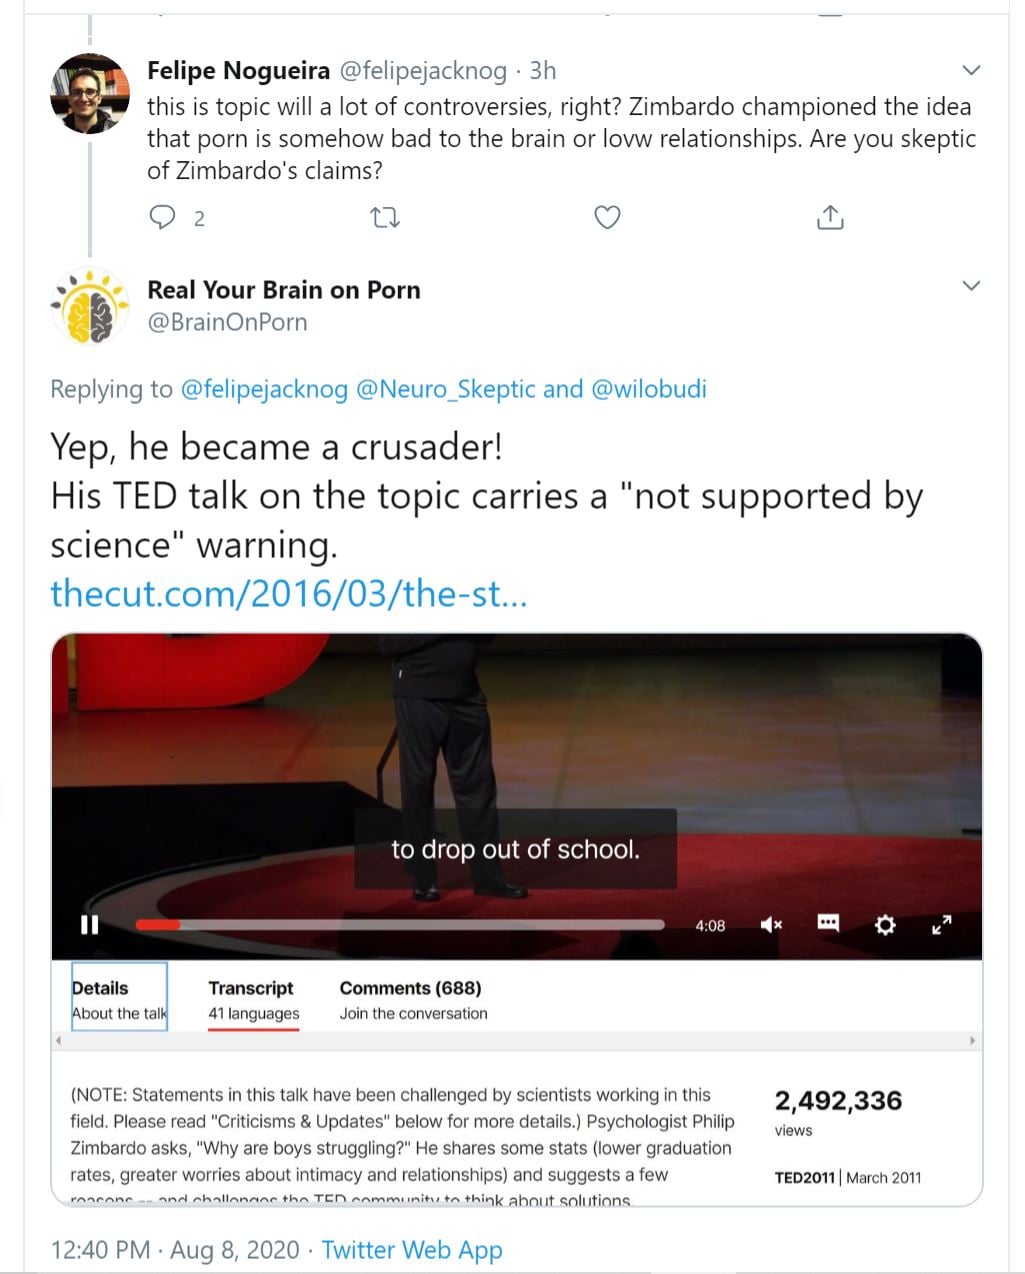This screenshot has width=1025, height=1274.
Task: Unmute the video volume
Action: coord(771,925)
